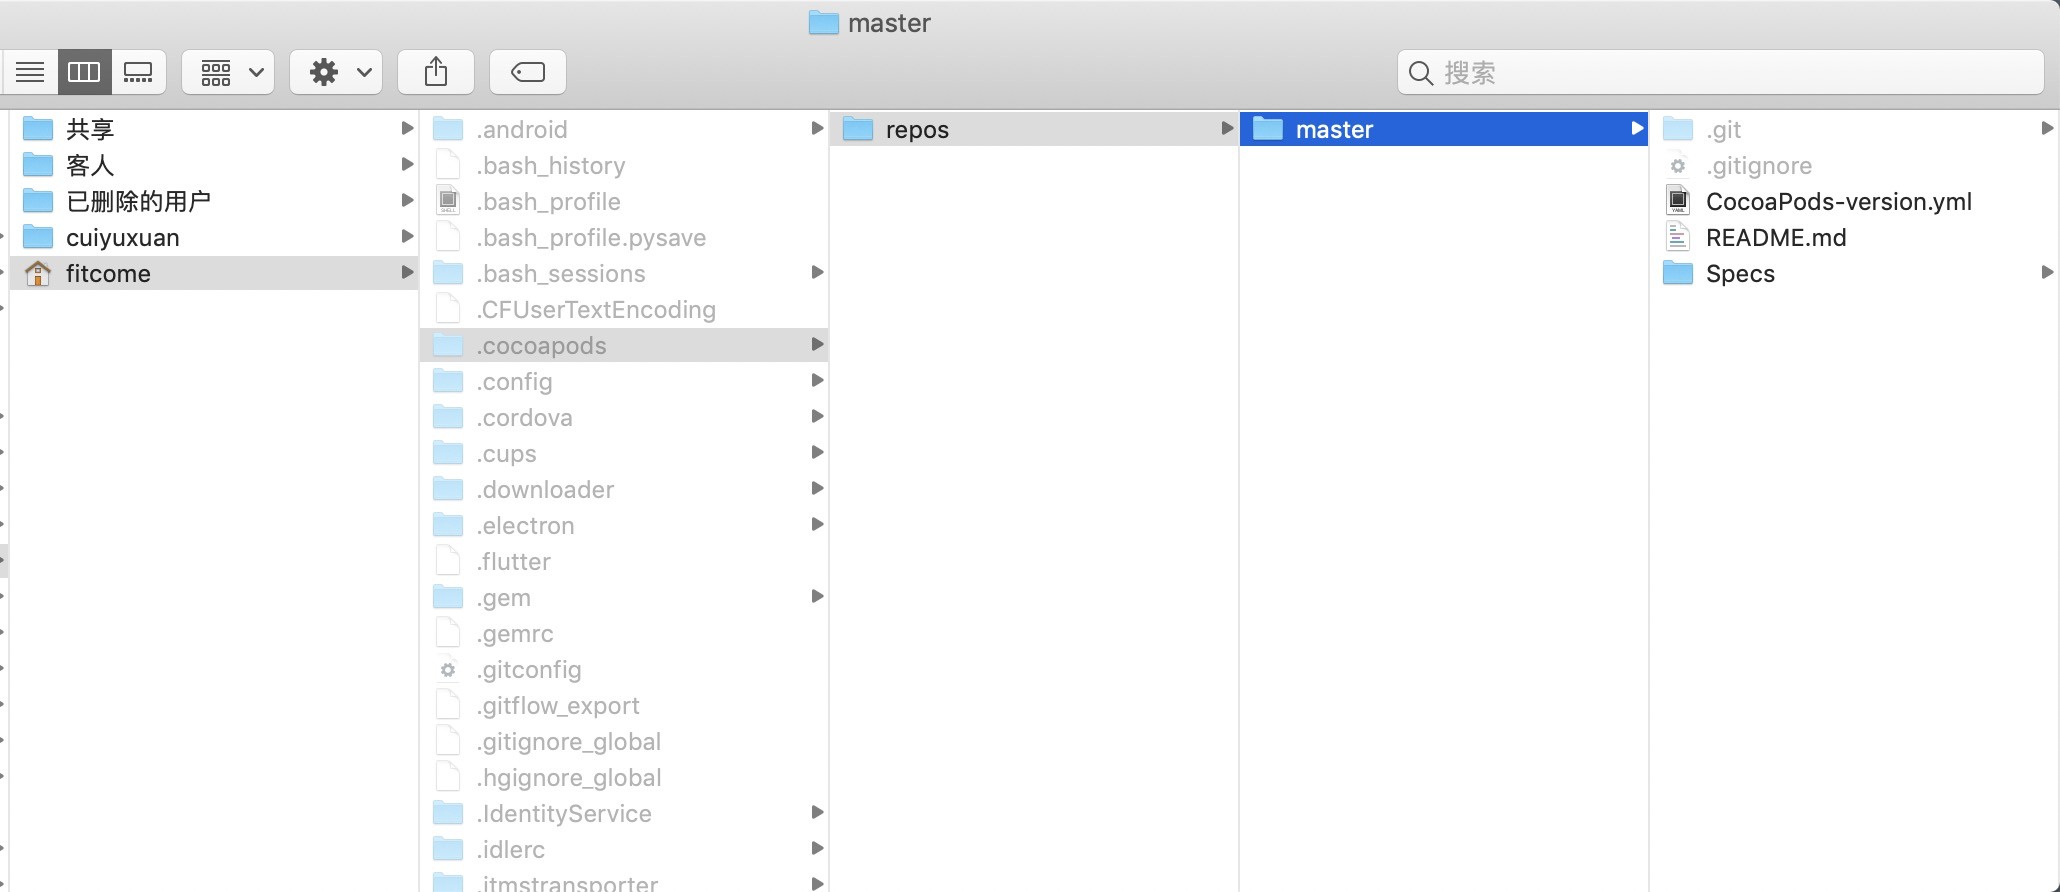Click the .downloader folder icon
The width and height of the screenshot is (2060, 892).
[448, 489]
